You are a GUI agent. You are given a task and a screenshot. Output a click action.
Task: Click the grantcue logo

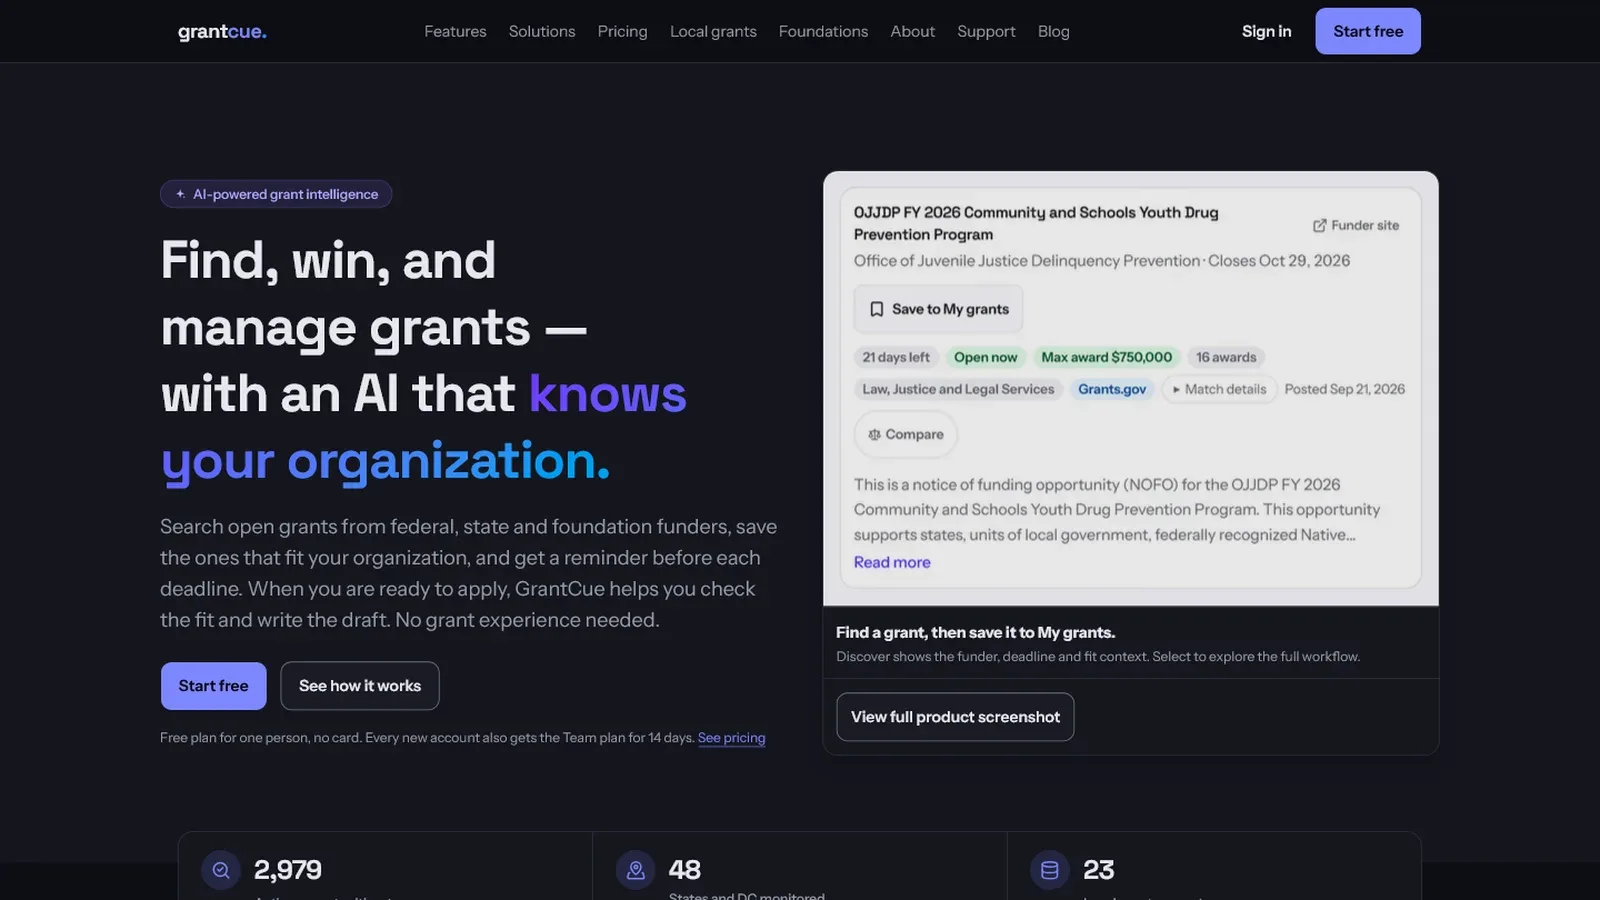[x=222, y=31]
